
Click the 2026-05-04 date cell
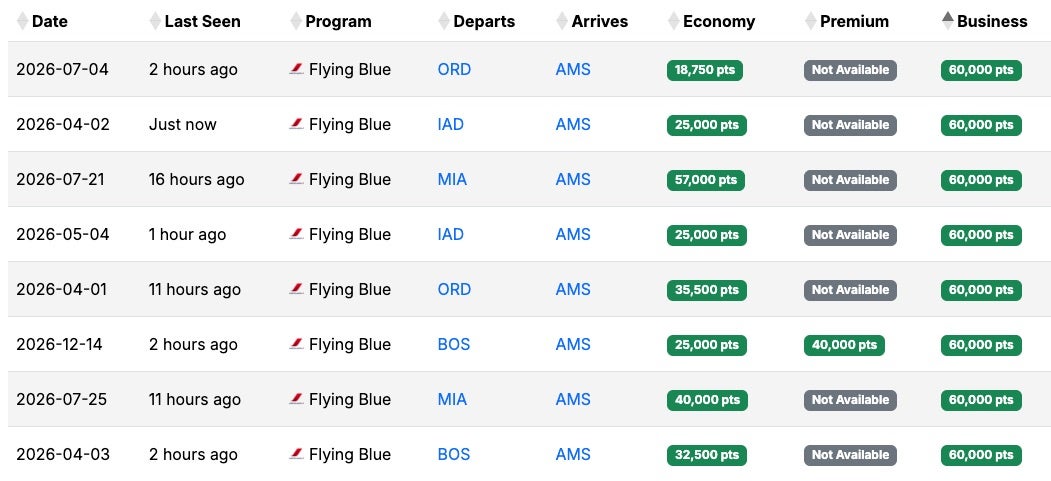pos(63,235)
